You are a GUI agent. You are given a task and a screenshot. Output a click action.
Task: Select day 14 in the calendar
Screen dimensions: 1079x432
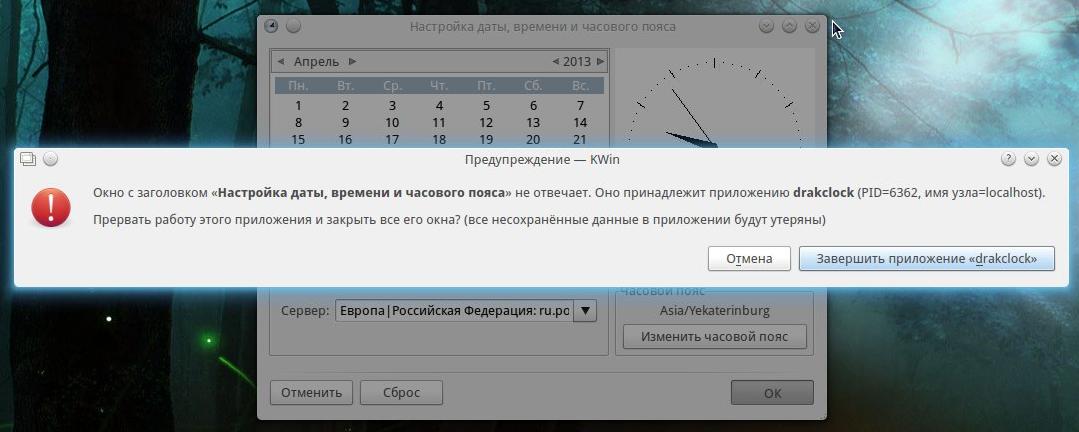[x=581, y=122]
